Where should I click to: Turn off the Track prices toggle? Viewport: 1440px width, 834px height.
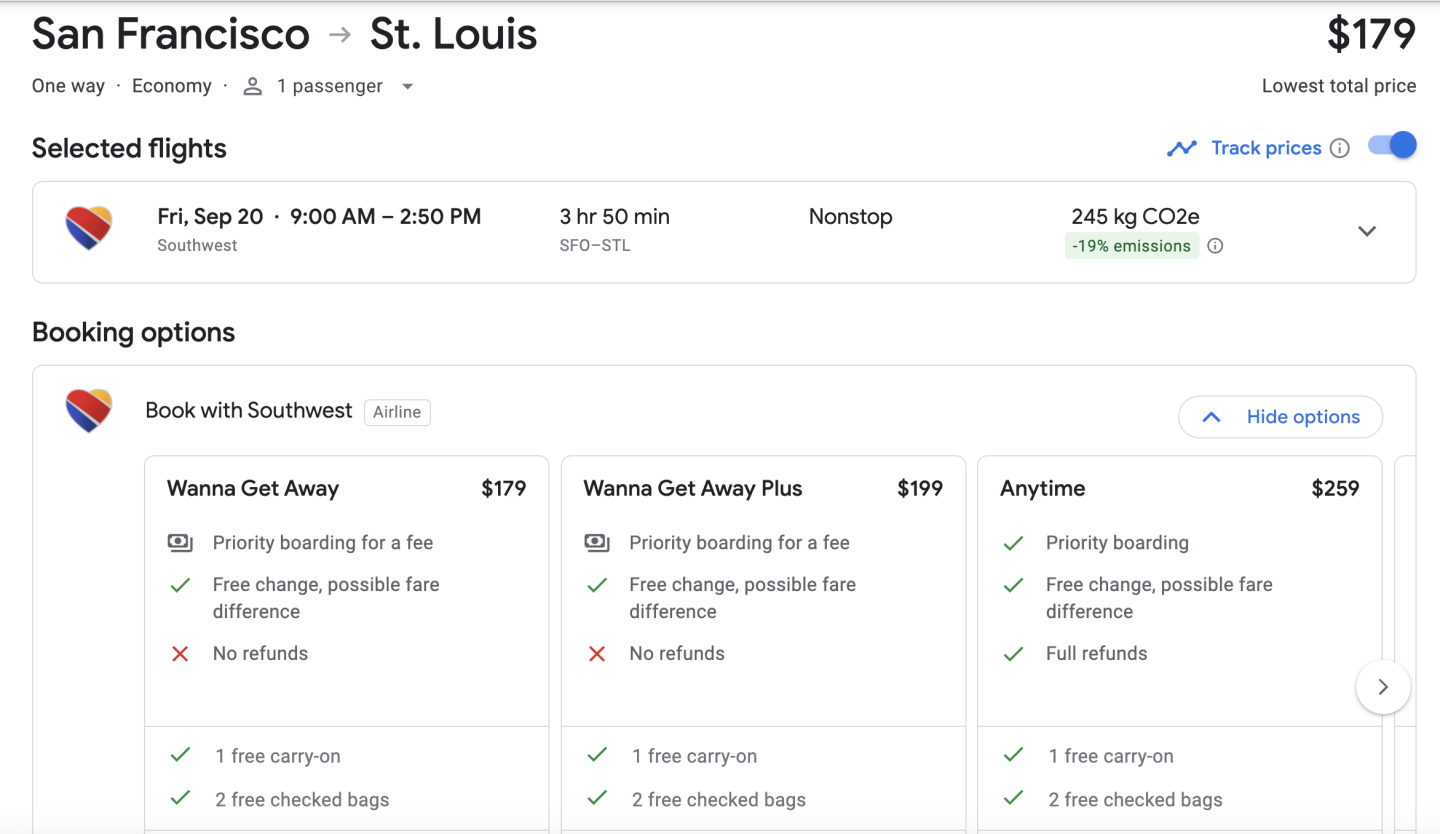[x=1392, y=146]
